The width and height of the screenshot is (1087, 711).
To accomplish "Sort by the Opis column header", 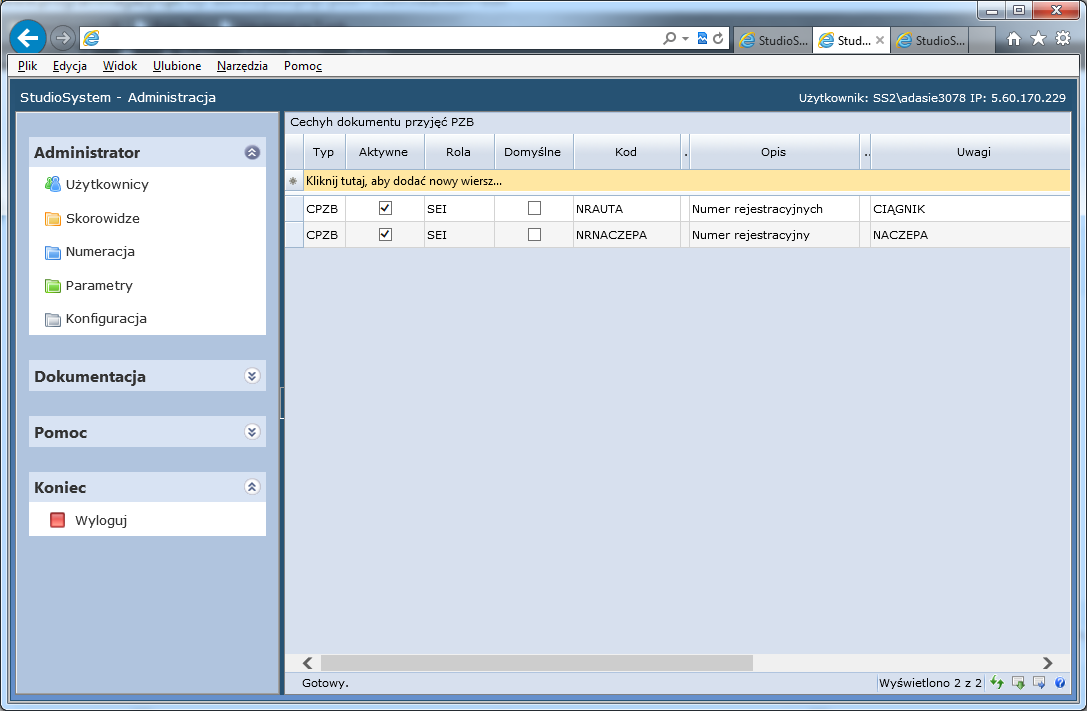I will pyautogui.click(x=774, y=152).
